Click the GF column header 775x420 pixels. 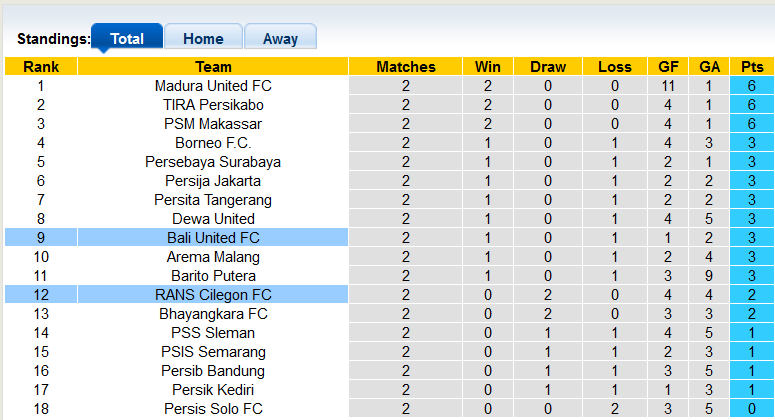(x=666, y=67)
